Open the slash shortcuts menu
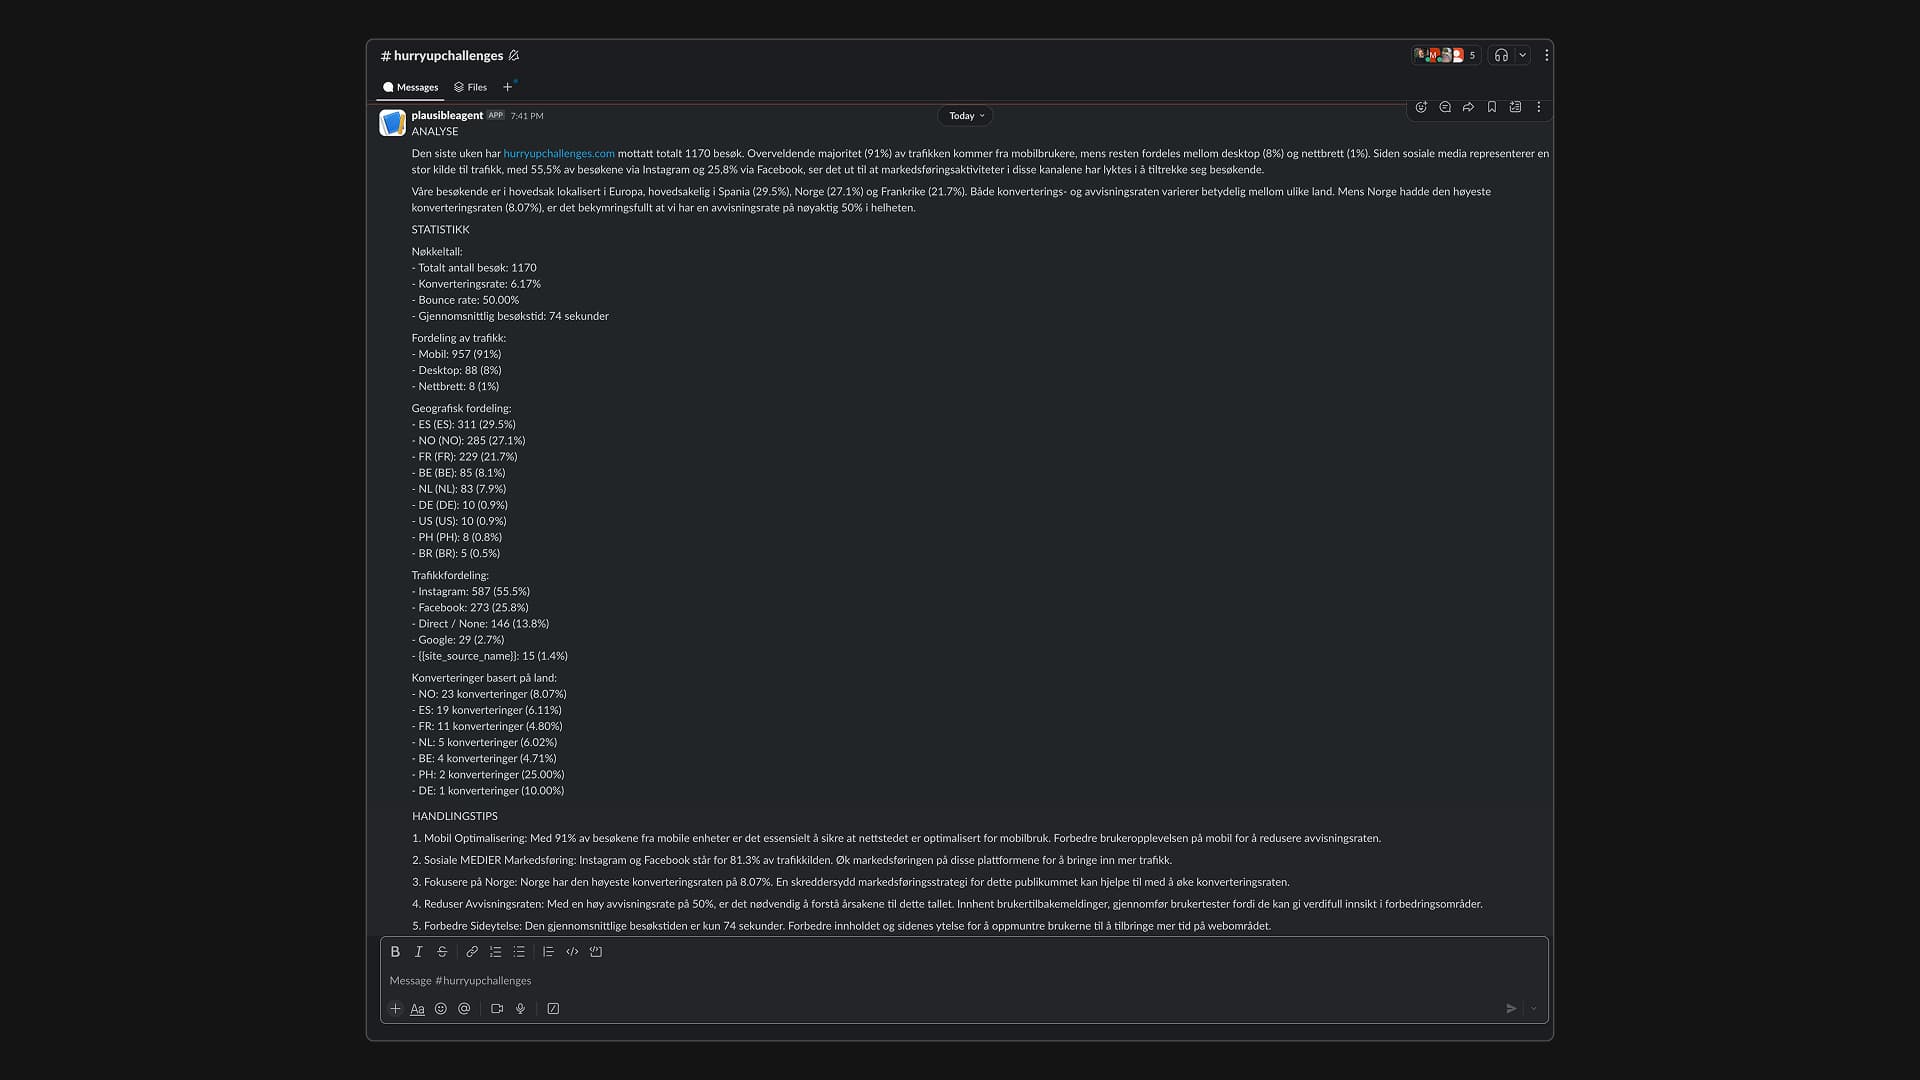The image size is (1920, 1080). pos(553,1009)
